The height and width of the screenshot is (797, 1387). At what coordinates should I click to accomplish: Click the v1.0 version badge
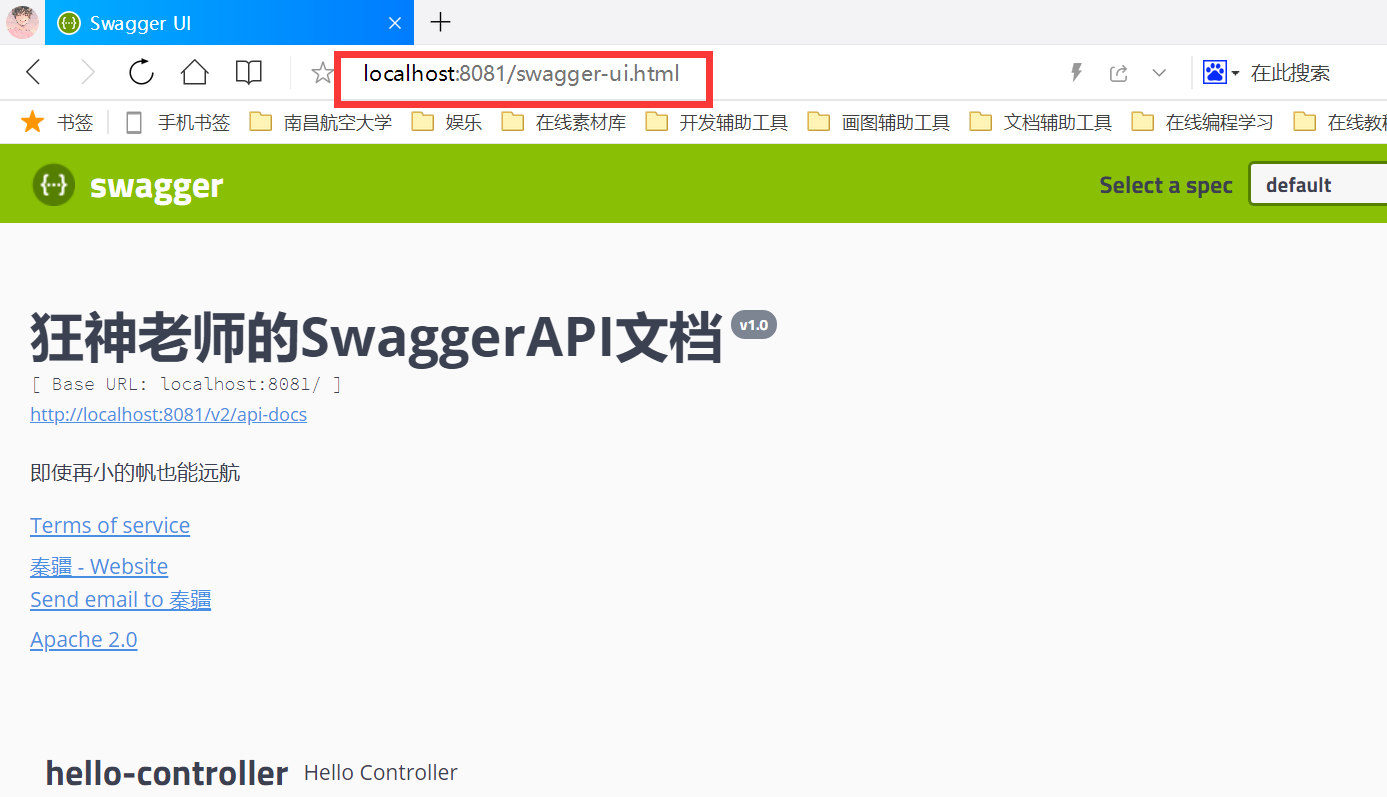pos(754,325)
